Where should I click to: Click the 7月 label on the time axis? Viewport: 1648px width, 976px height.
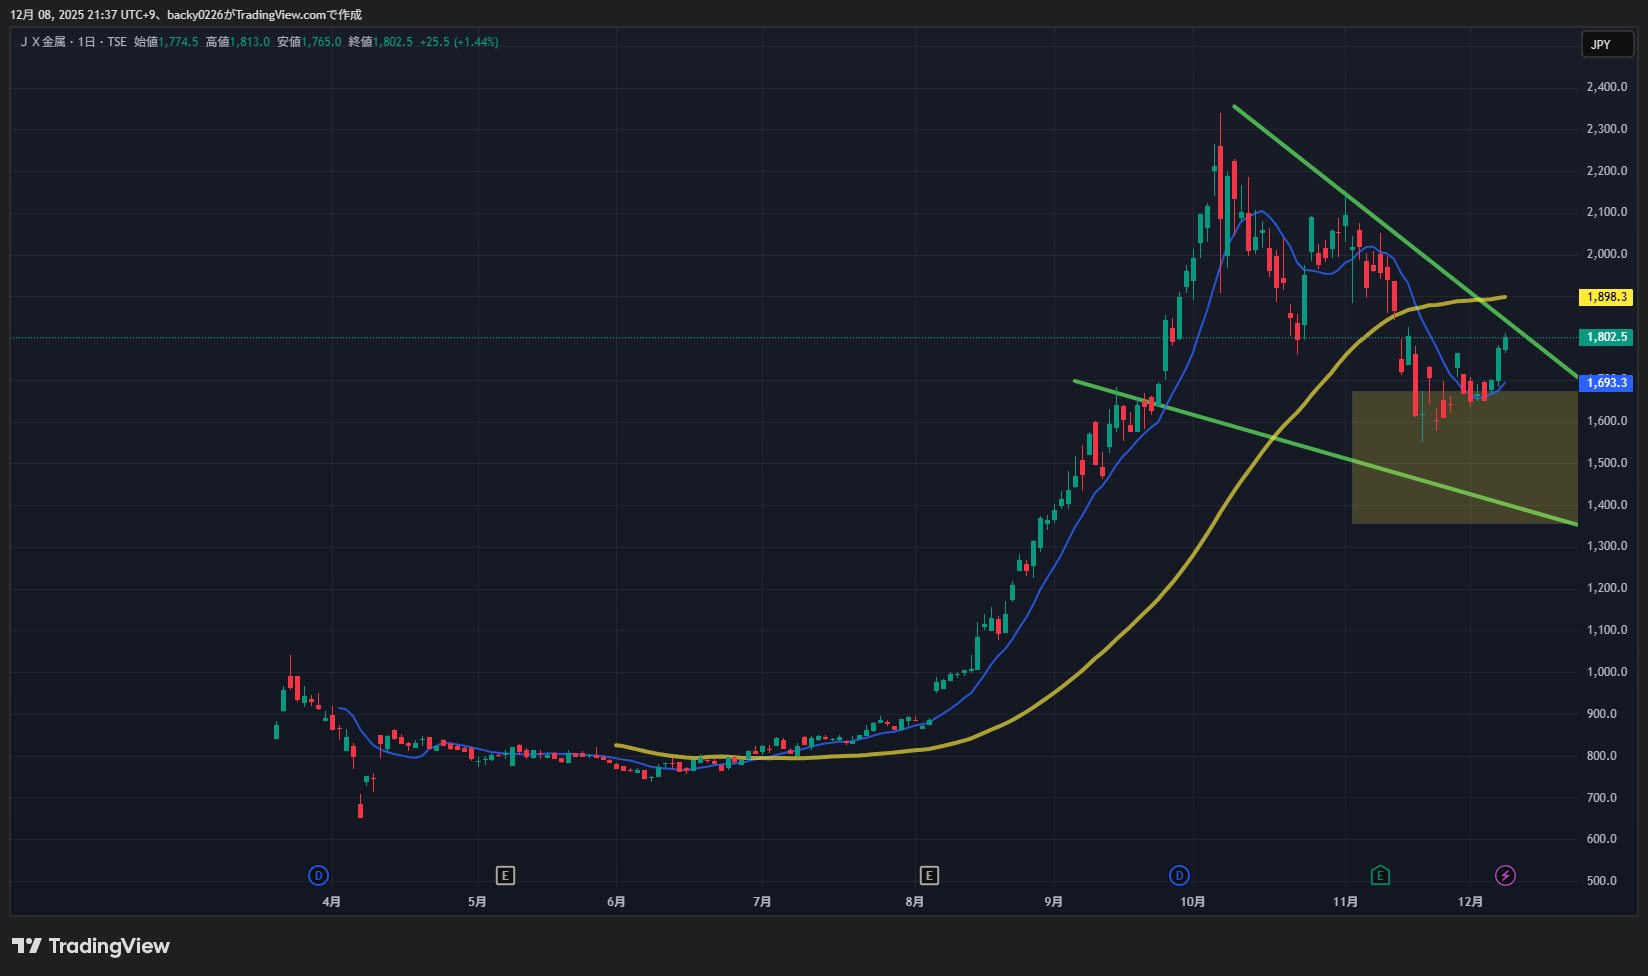pos(762,902)
